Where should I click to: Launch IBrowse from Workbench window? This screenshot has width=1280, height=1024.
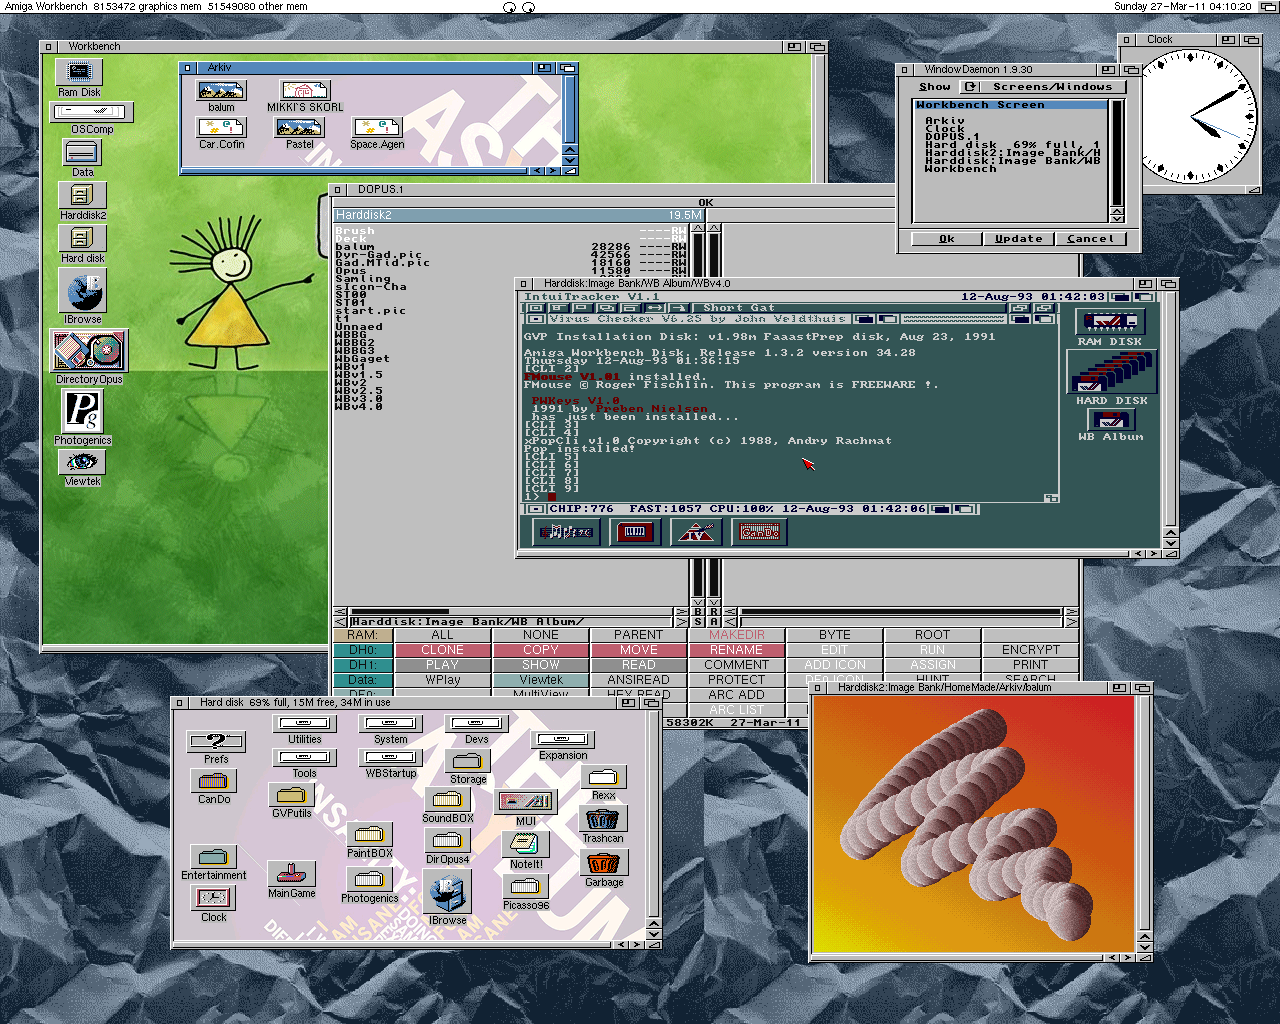(84, 294)
